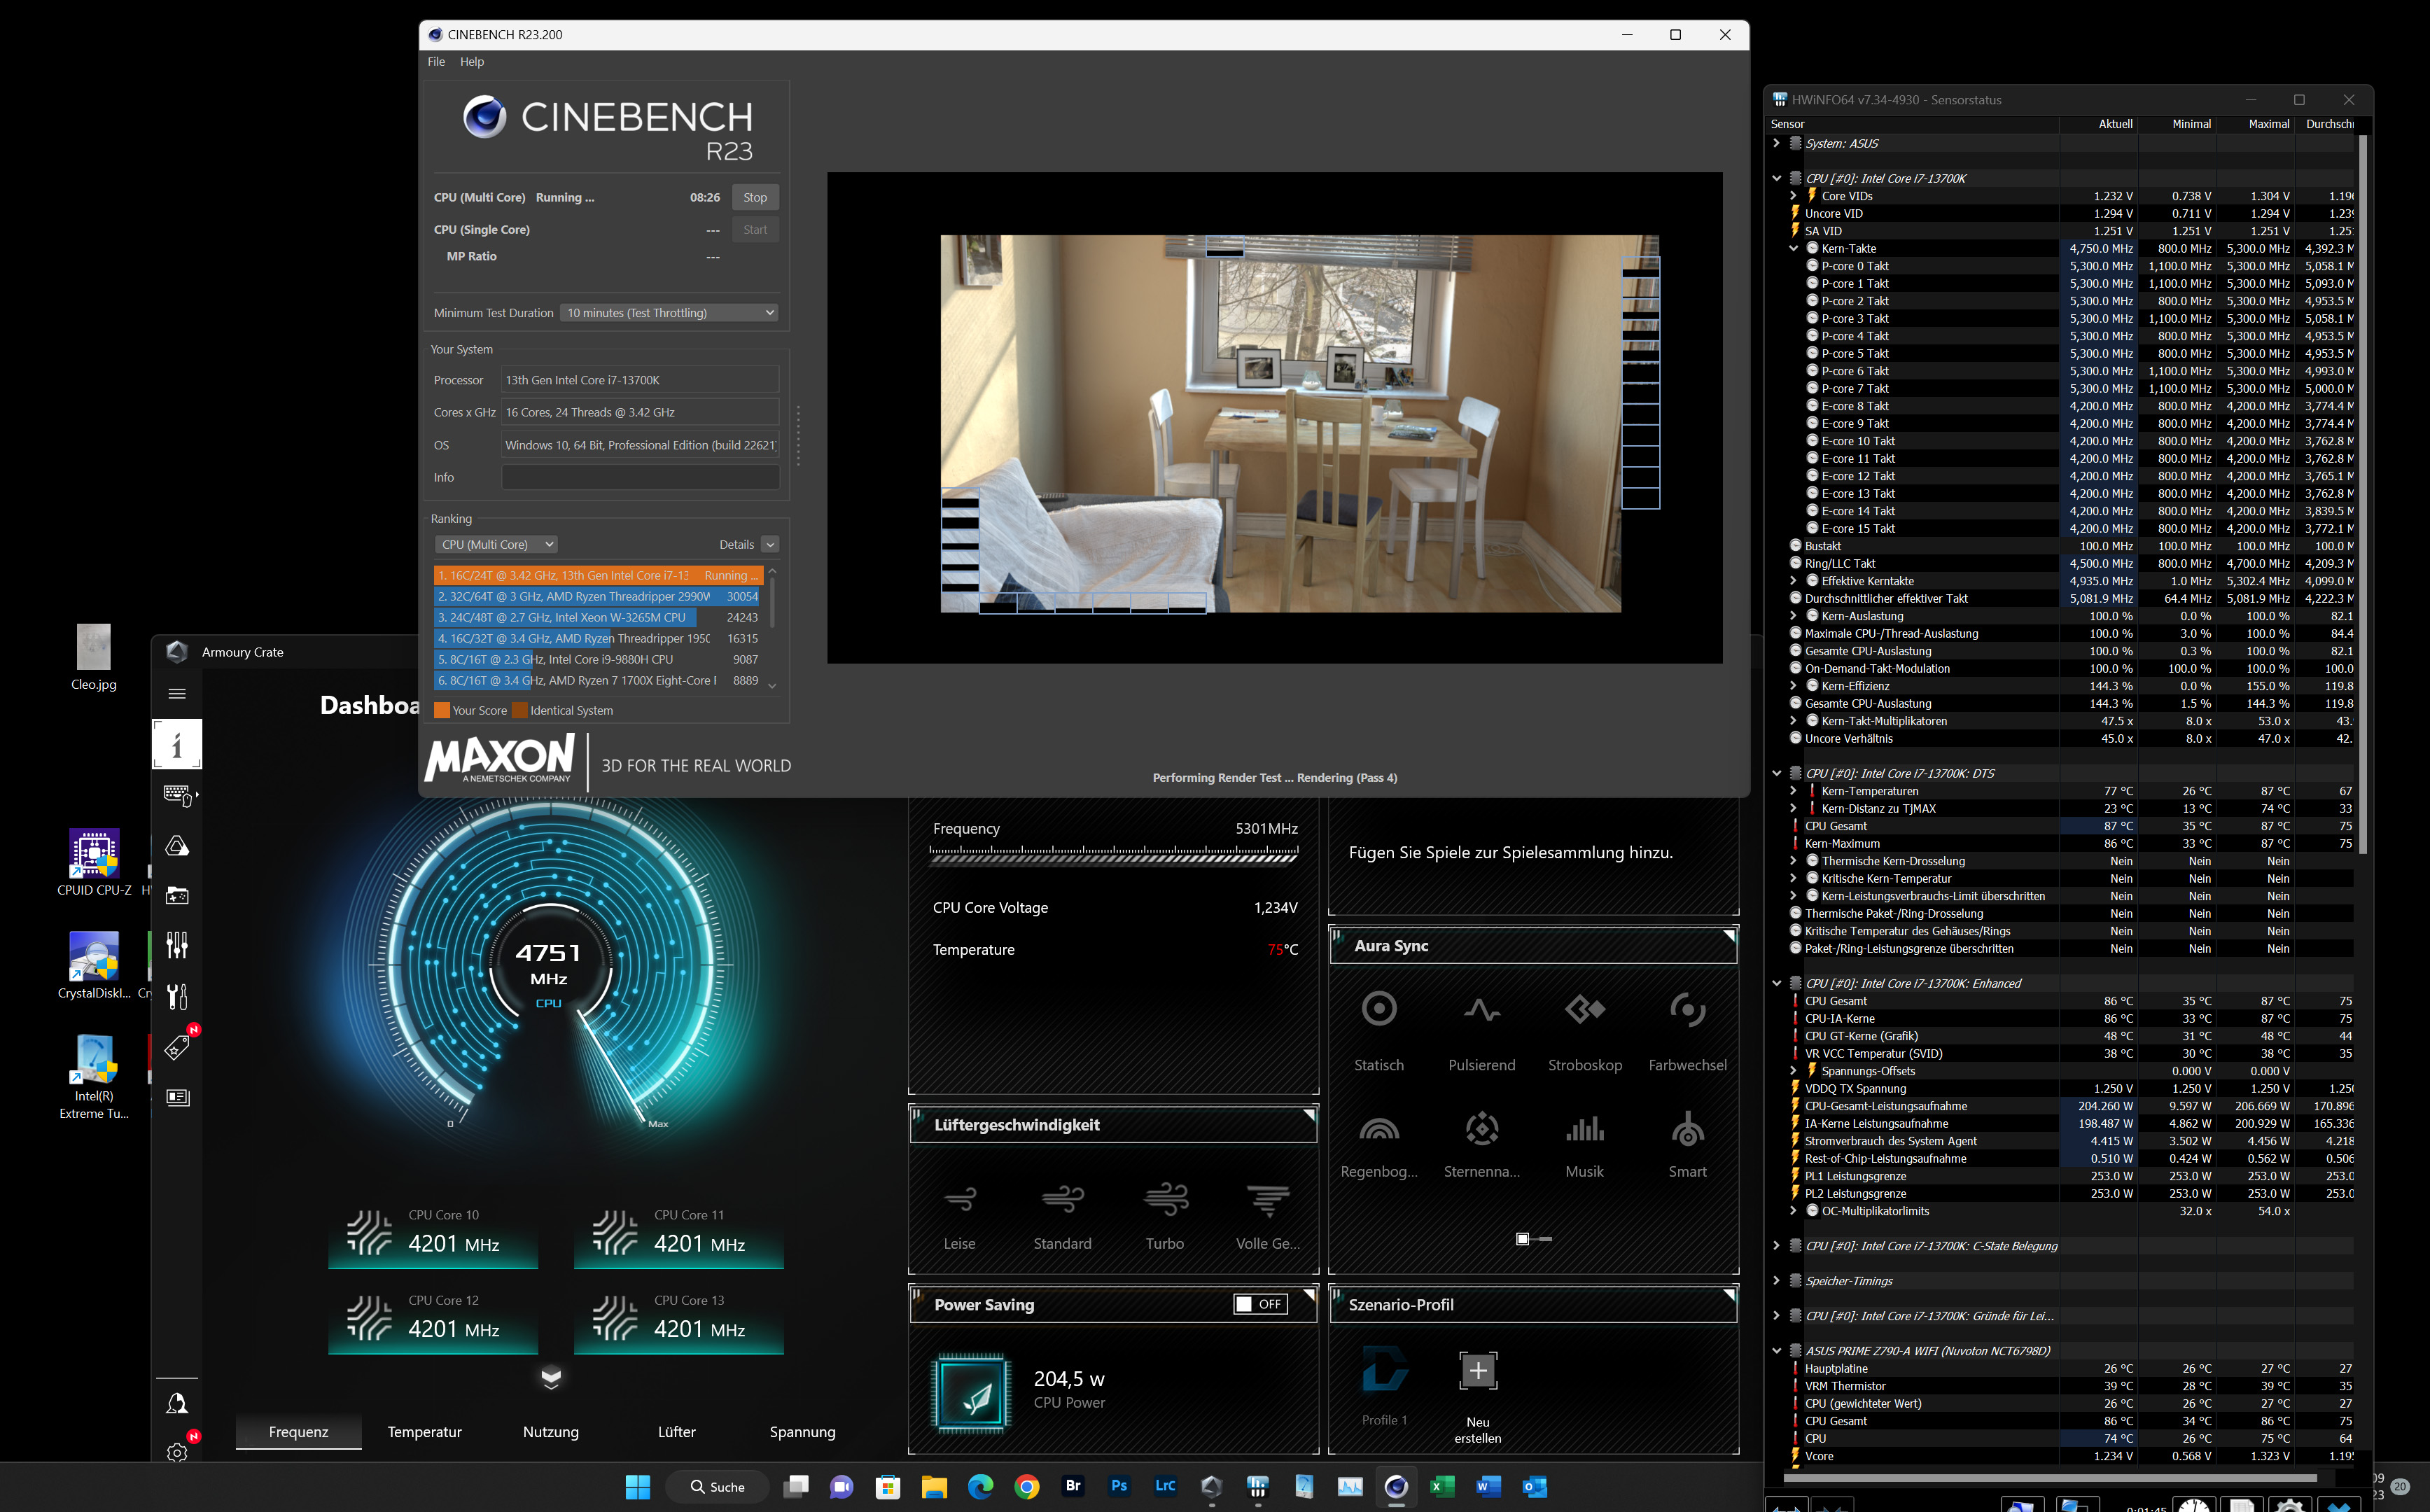Switch to the Temperatur tab
The width and height of the screenshot is (2430, 1512).
424,1432
